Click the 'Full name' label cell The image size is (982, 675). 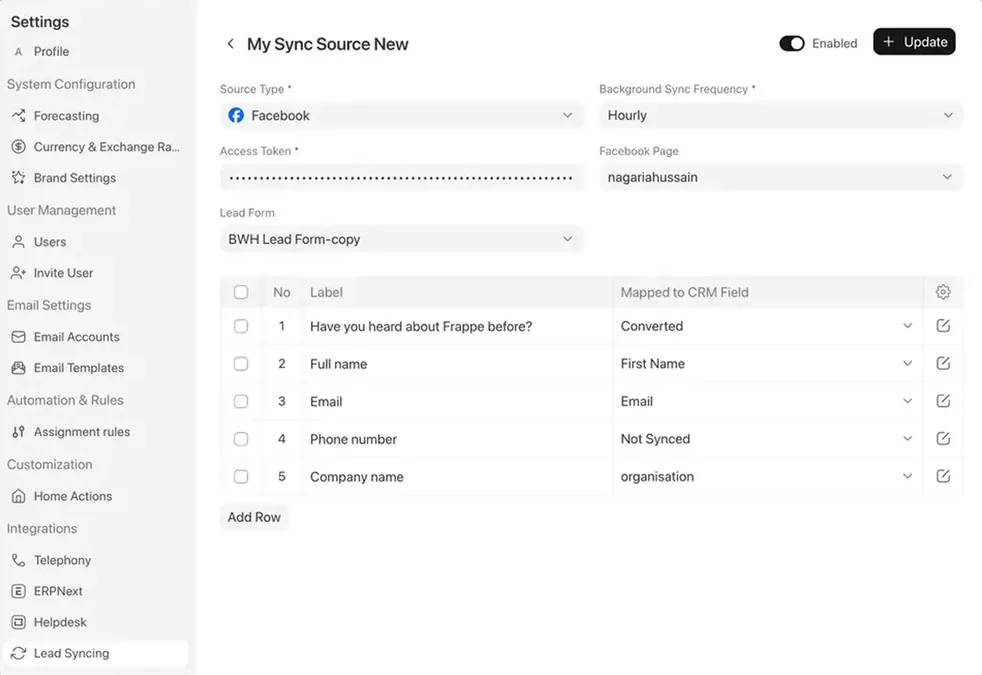(x=339, y=364)
